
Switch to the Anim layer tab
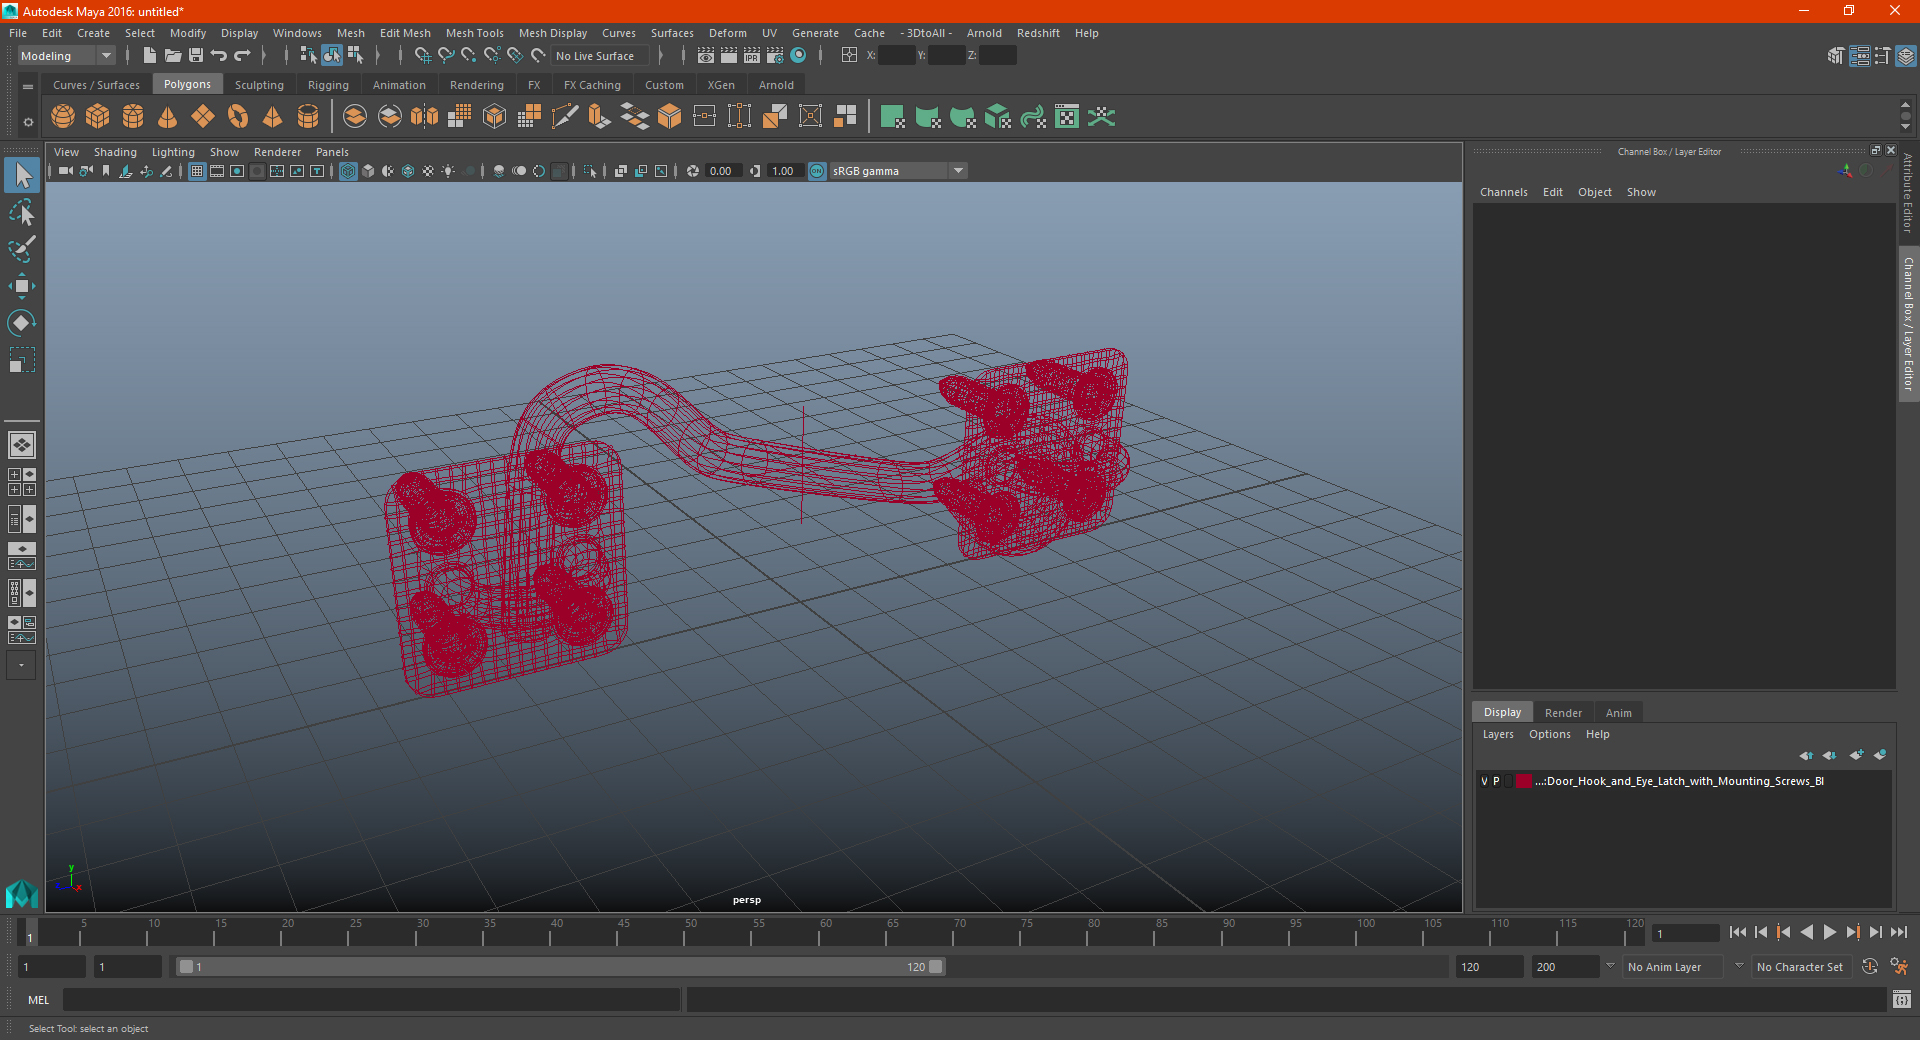click(x=1618, y=713)
